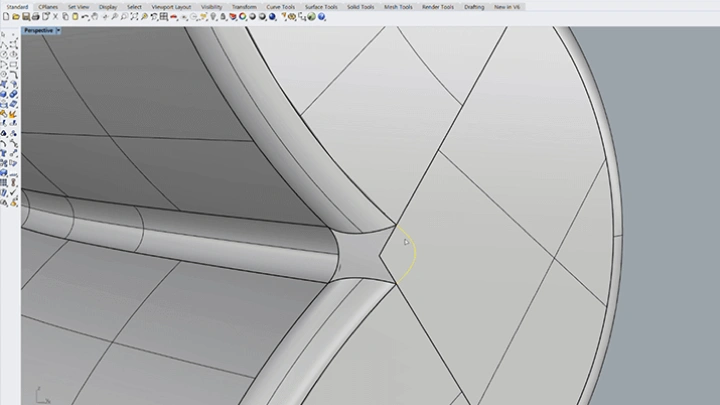Zoom extents of the viewport
Viewport: 720px width, 405px height.
tap(134, 17)
